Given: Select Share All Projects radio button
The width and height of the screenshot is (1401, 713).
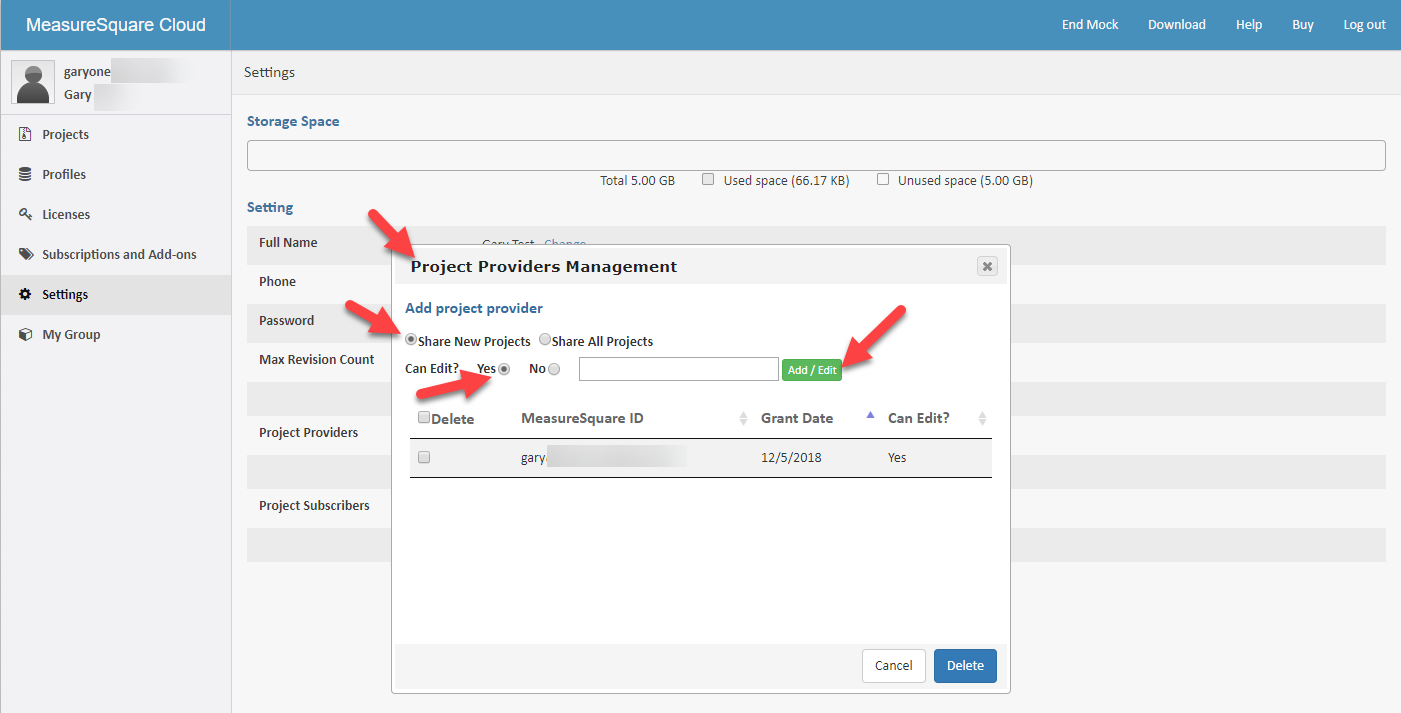Looking at the screenshot, I should pyautogui.click(x=545, y=340).
